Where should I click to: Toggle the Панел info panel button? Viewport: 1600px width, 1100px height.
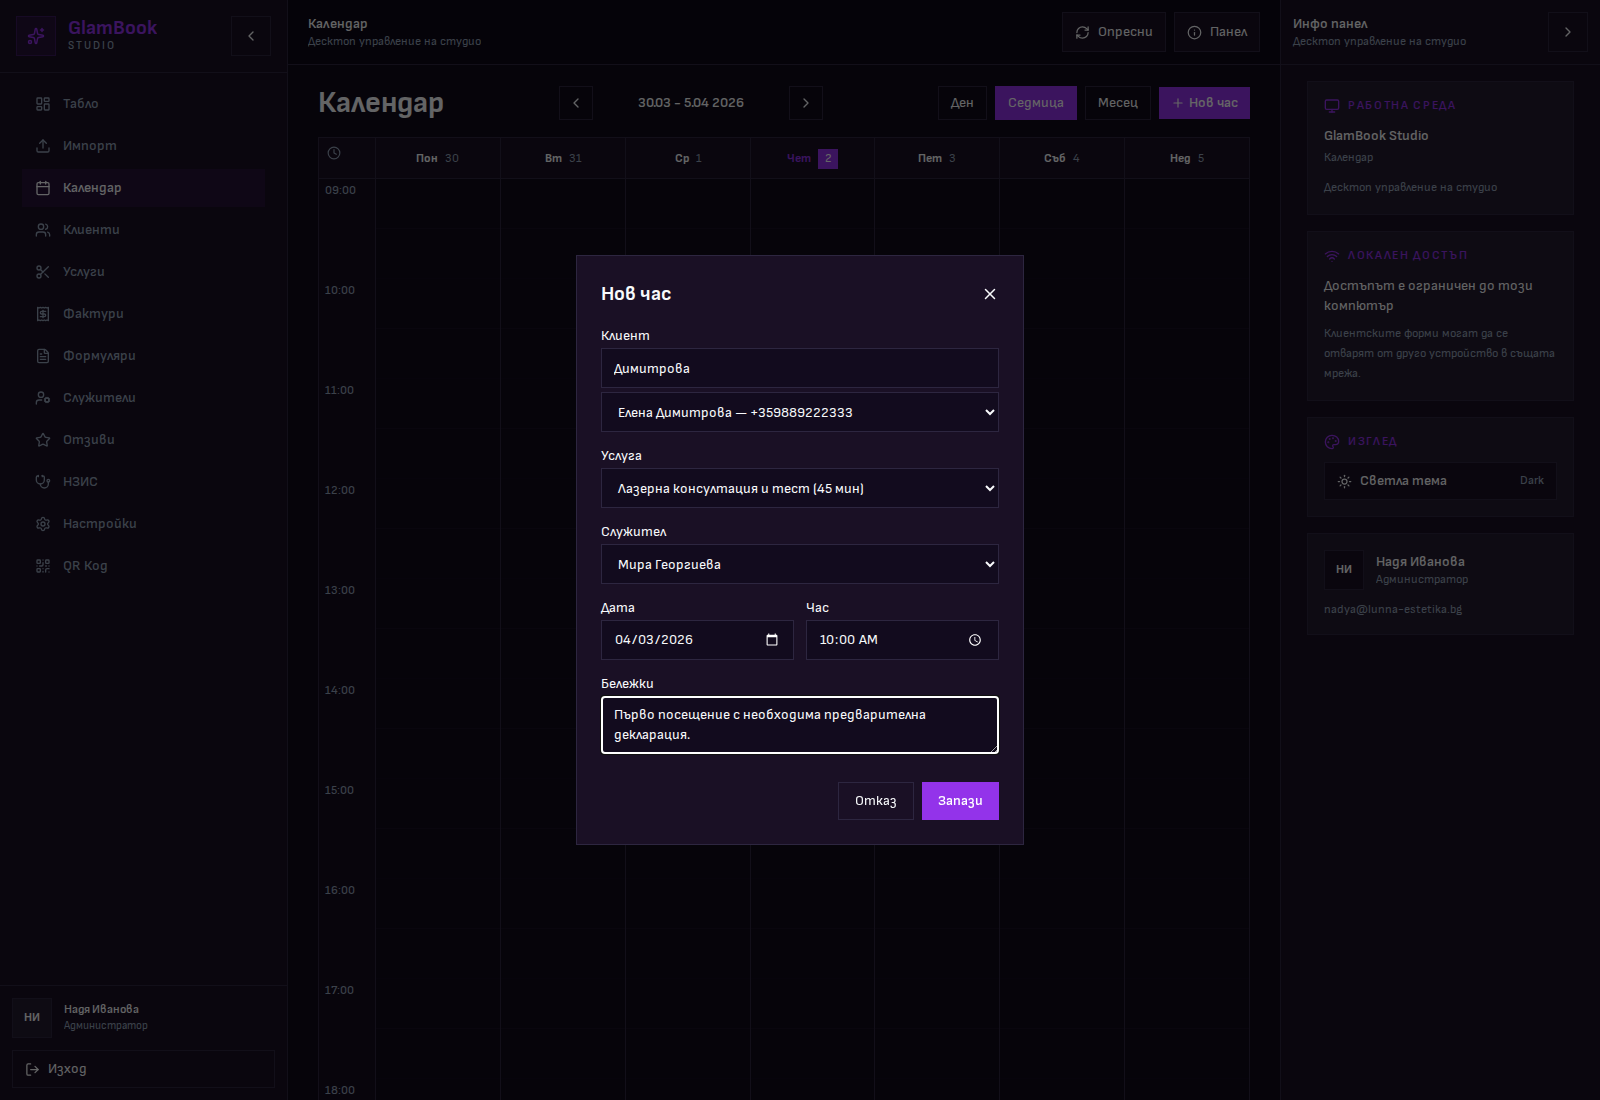coord(1216,32)
